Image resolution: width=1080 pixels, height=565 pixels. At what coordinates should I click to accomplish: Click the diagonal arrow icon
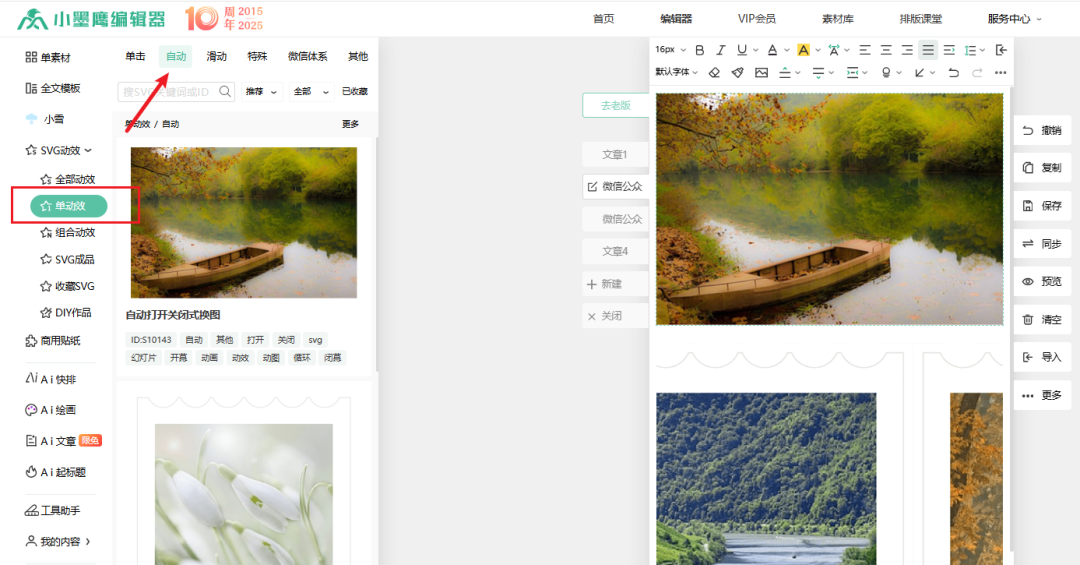[920, 72]
